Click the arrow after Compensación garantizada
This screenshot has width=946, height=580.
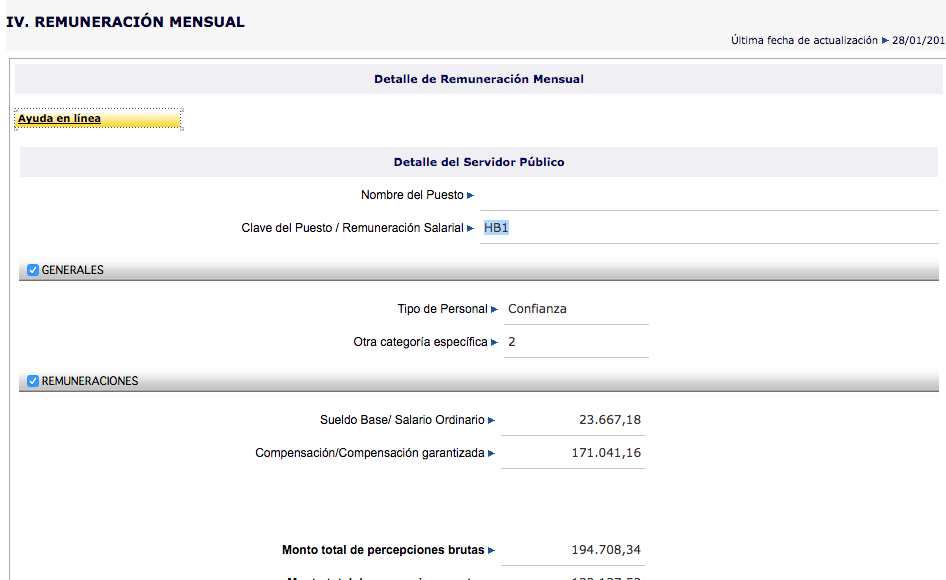tap(491, 453)
